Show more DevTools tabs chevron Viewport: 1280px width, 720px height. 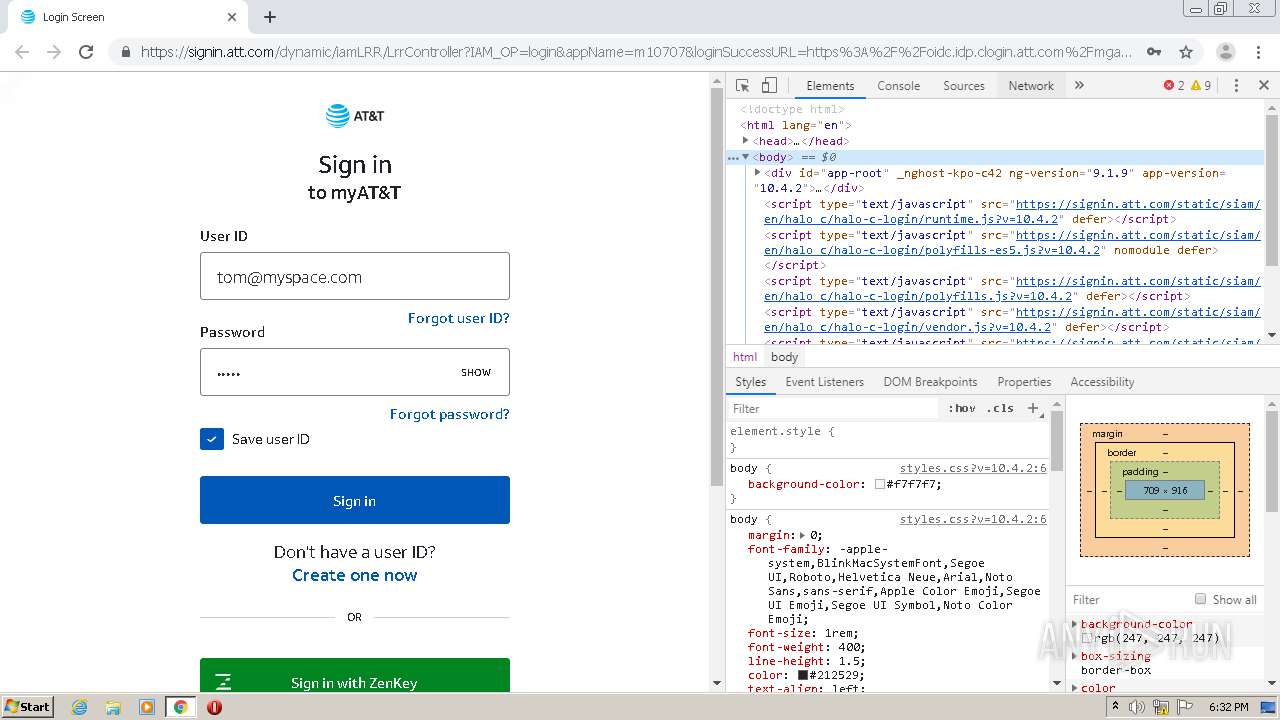1079,86
